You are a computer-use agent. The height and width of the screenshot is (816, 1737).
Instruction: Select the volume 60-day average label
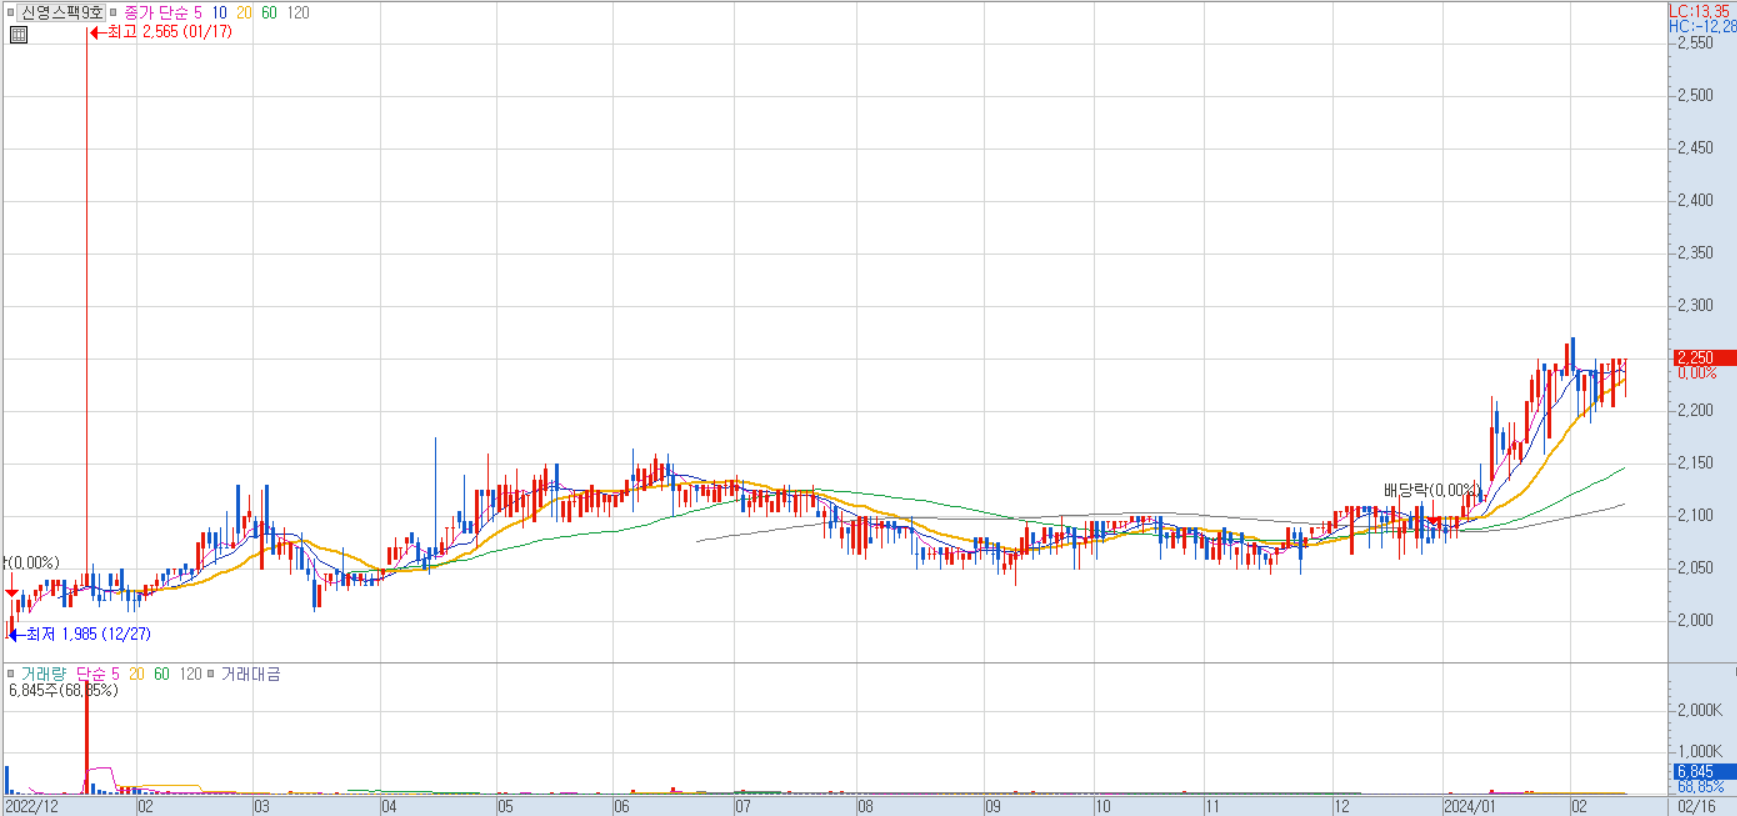(x=162, y=674)
